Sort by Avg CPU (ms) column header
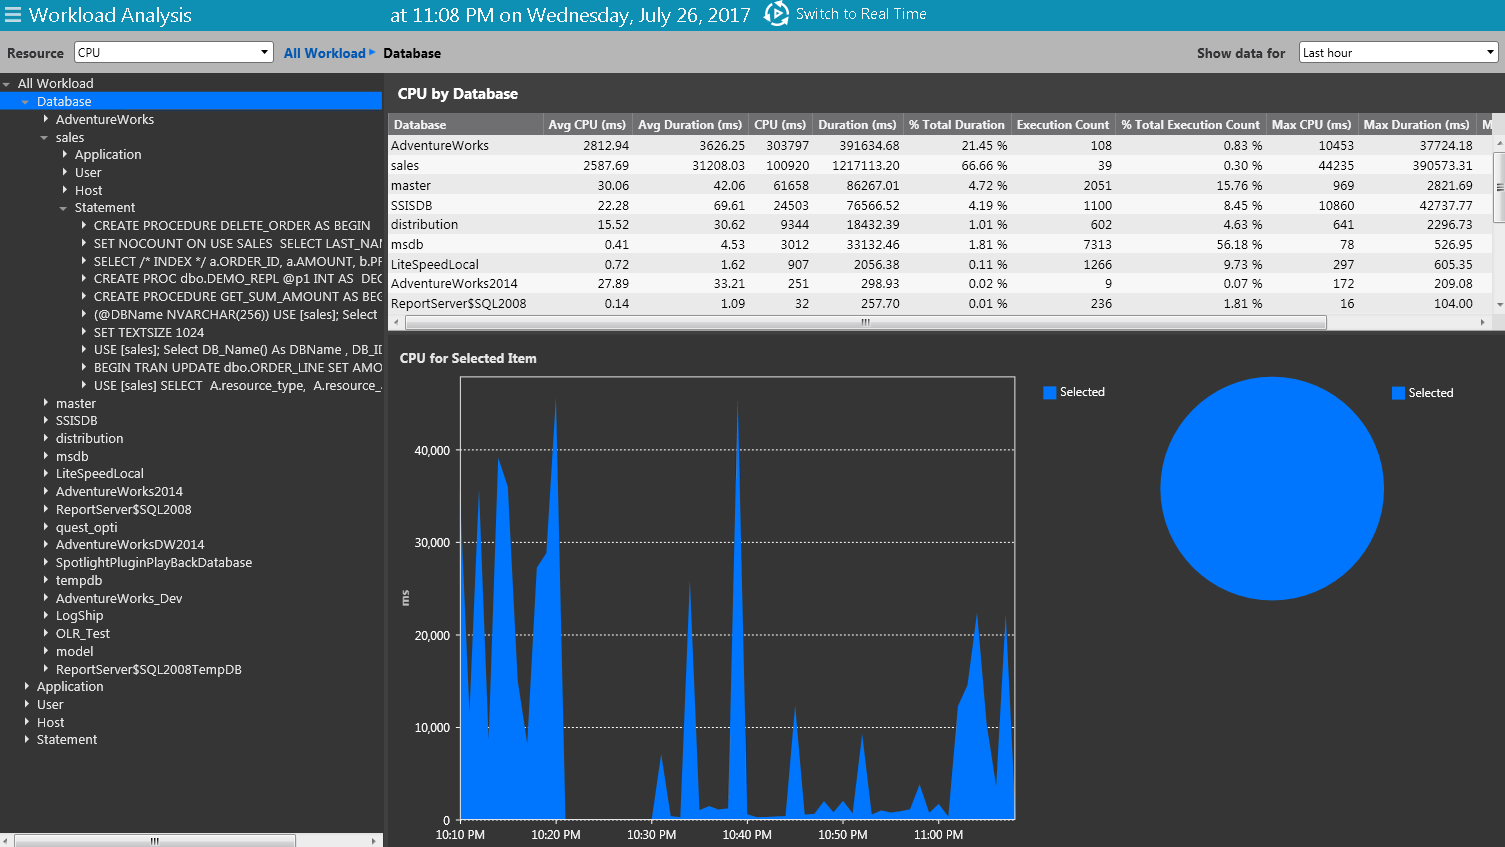Screen dimensions: 1505x847 click(586, 125)
